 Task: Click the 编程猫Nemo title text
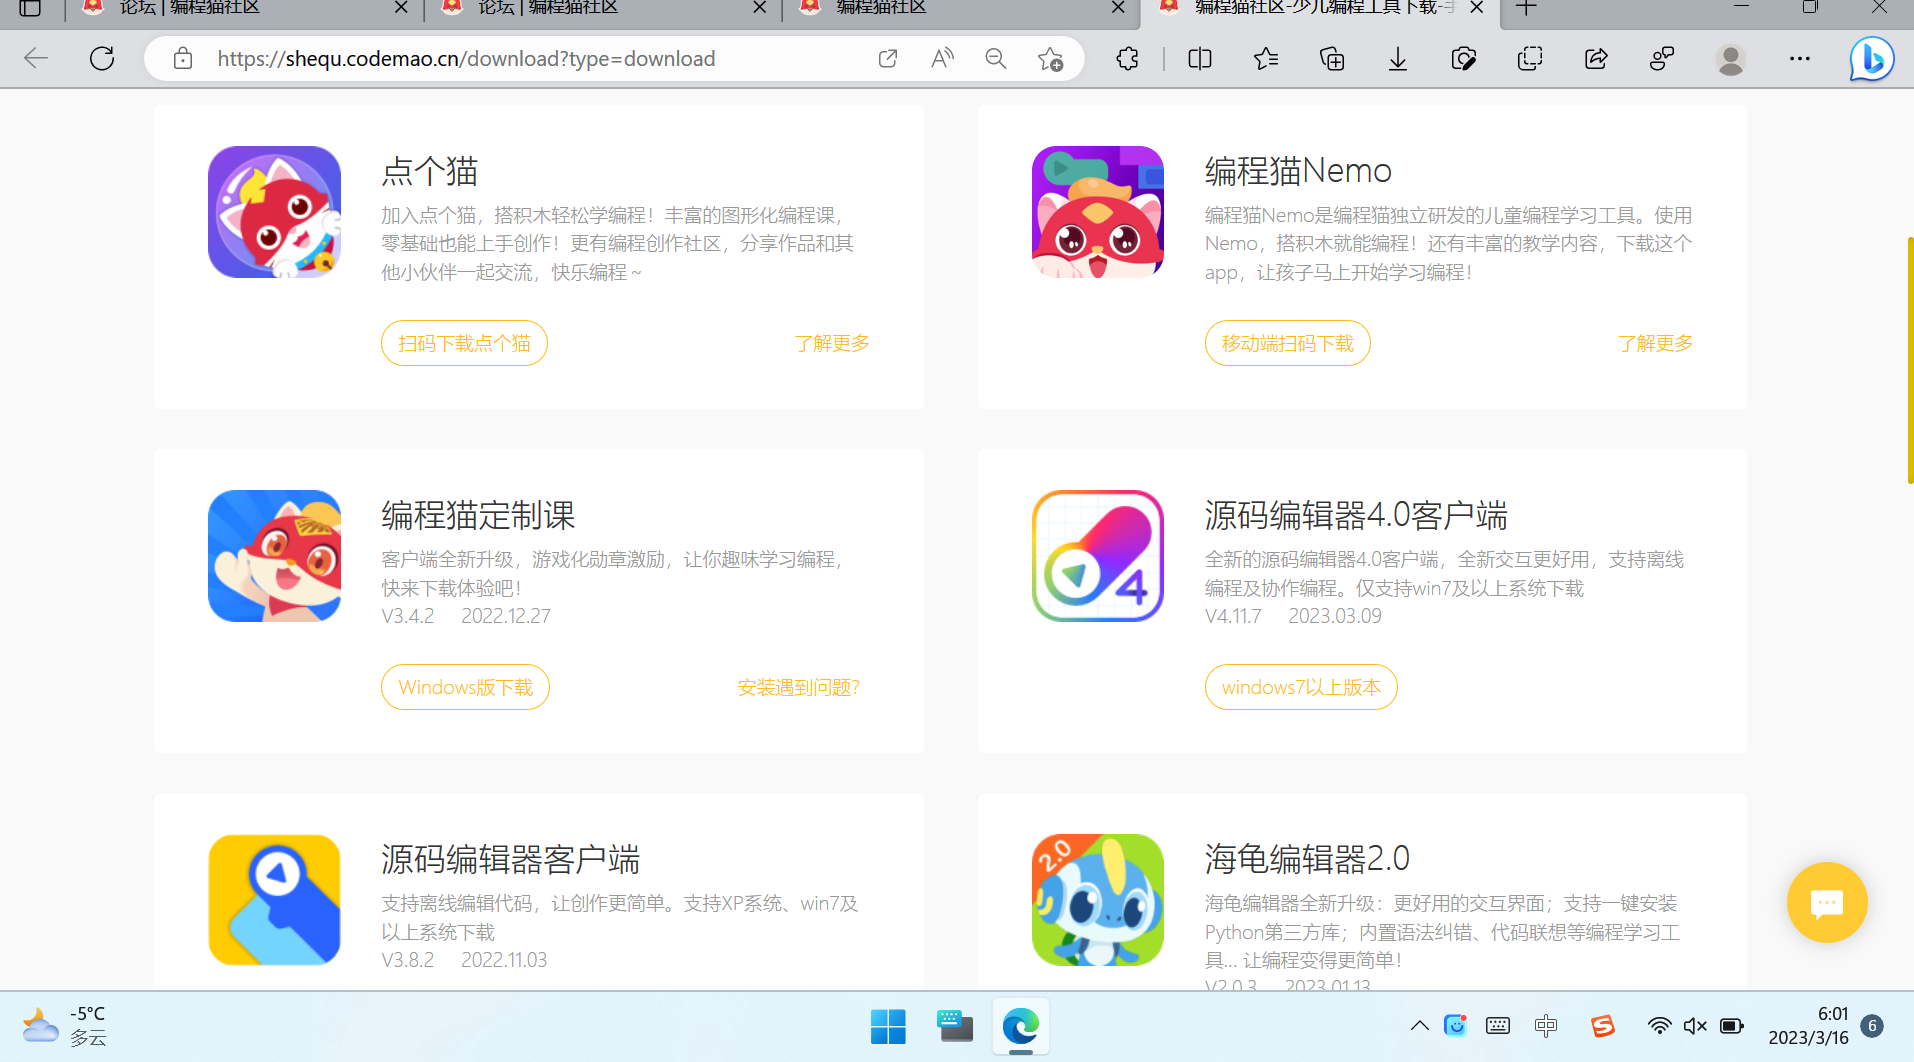(x=1298, y=171)
